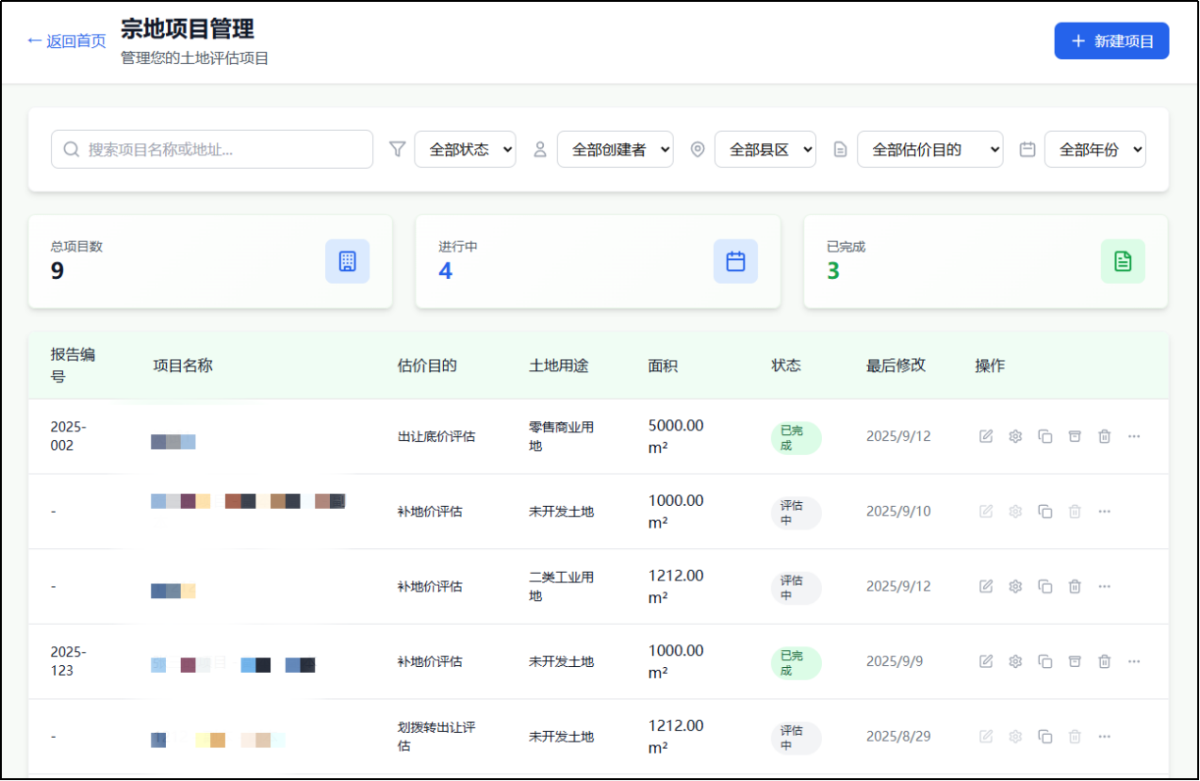Open the 全部年份 year dropdown
This screenshot has height=781, width=1200.
point(1095,148)
